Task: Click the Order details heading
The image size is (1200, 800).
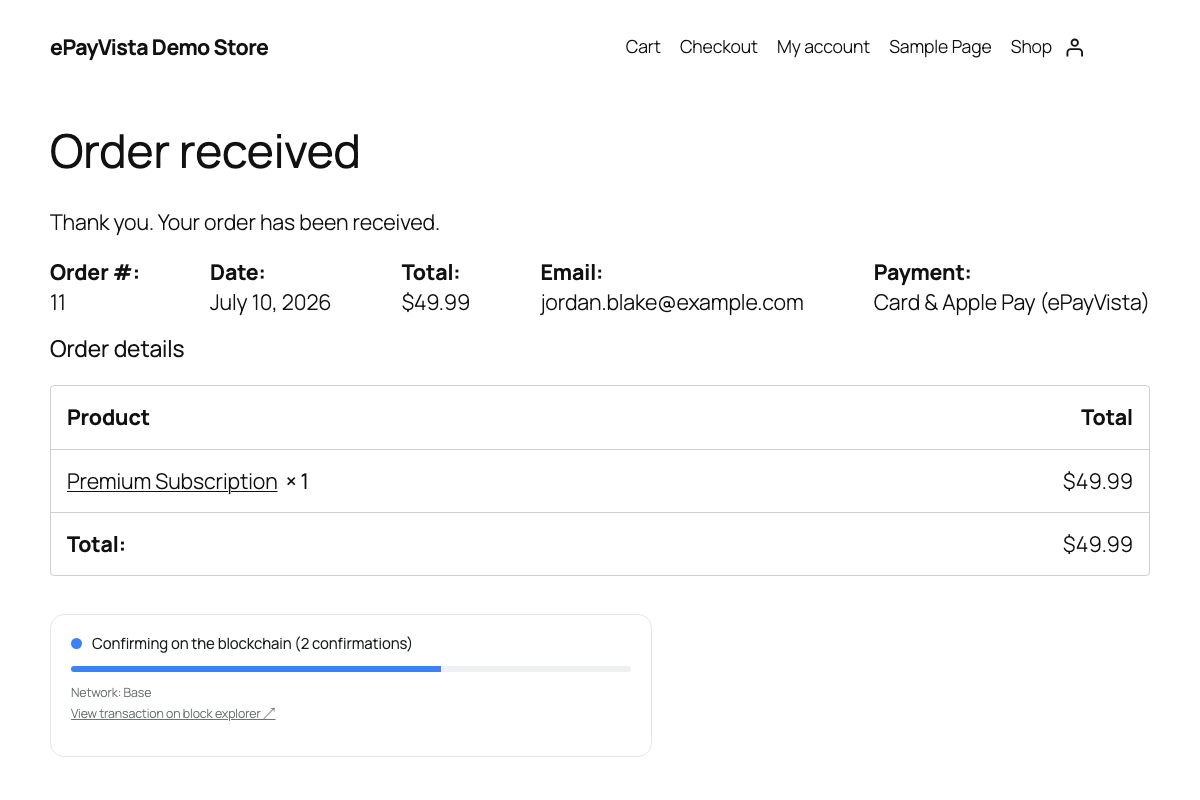Action: pos(117,349)
